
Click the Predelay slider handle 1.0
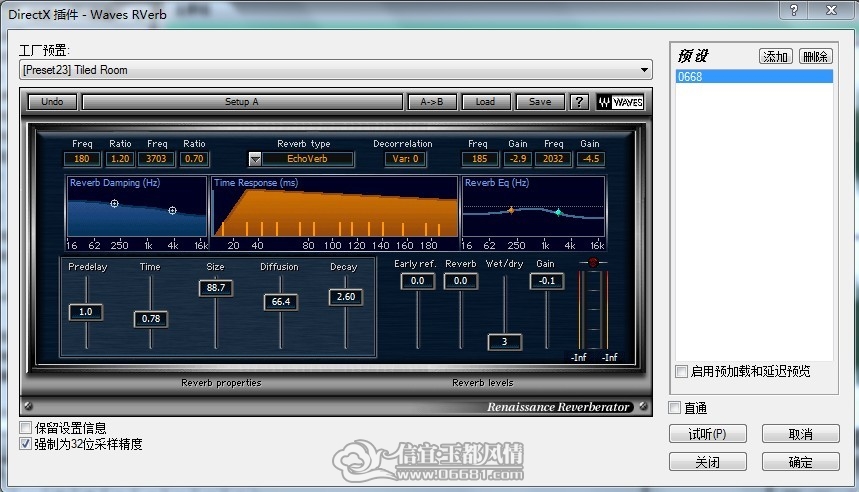point(86,312)
